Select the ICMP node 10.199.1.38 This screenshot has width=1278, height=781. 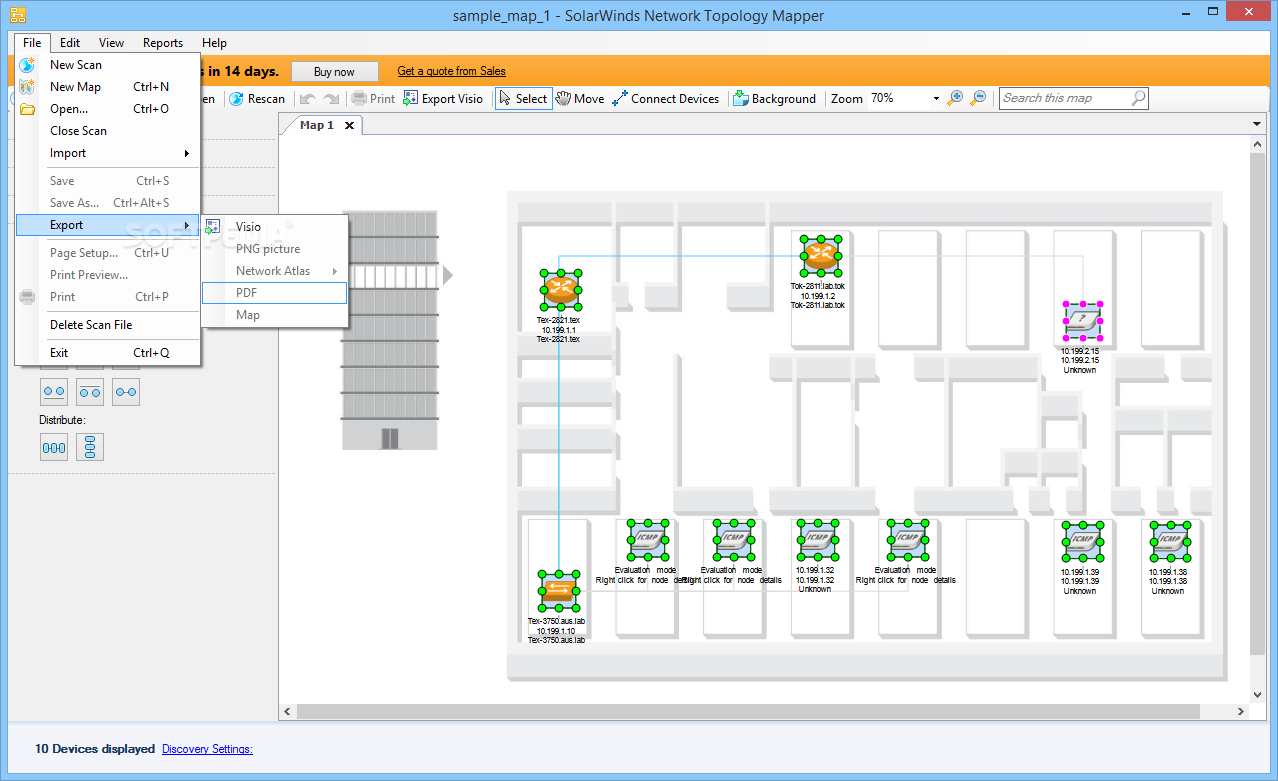[x=1170, y=541]
